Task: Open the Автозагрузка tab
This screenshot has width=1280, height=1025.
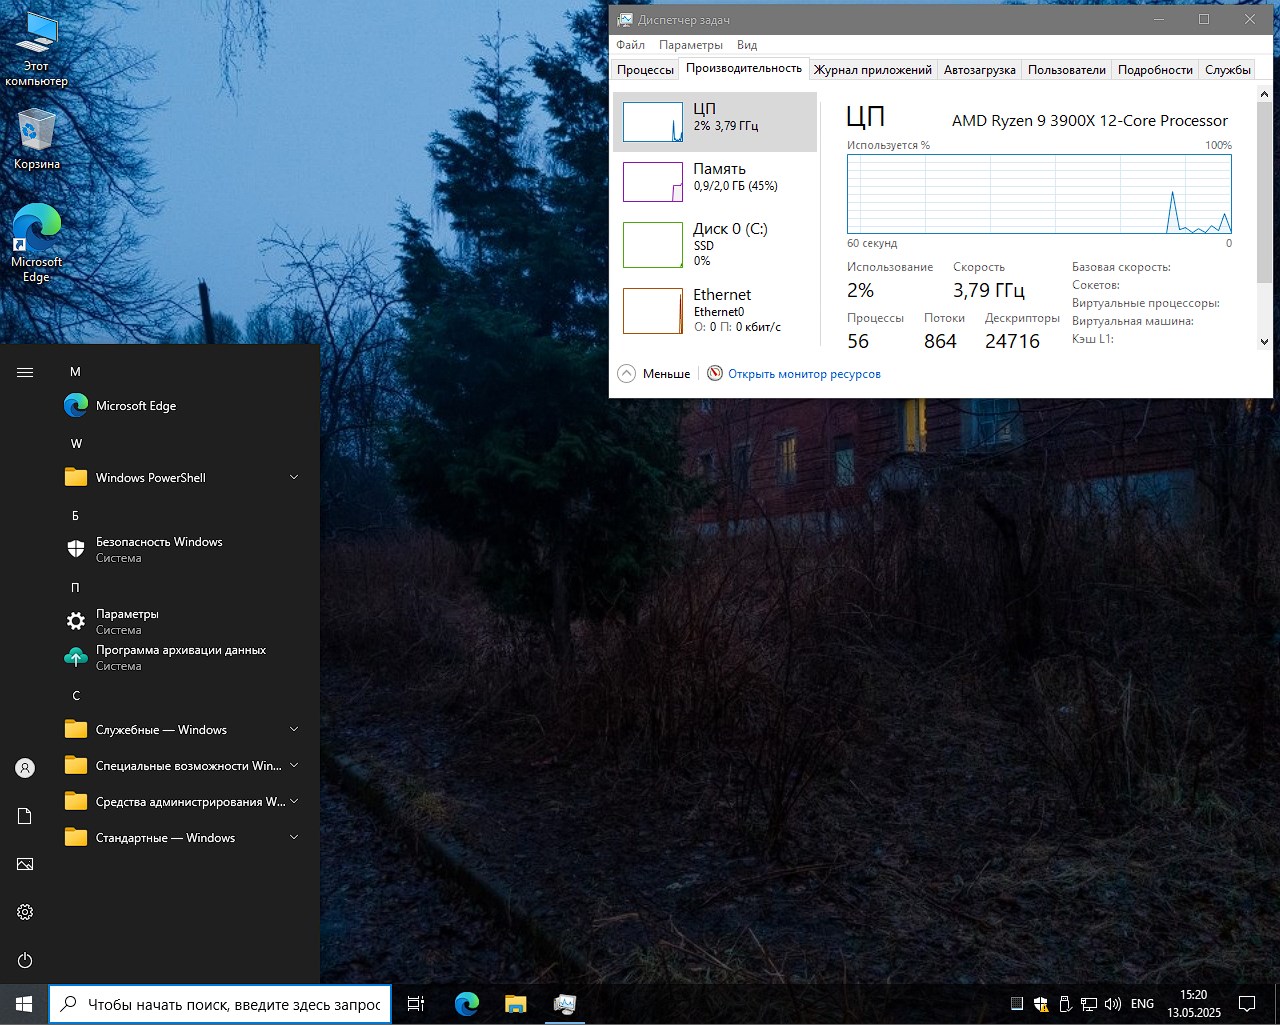Action: click(980, 70)
